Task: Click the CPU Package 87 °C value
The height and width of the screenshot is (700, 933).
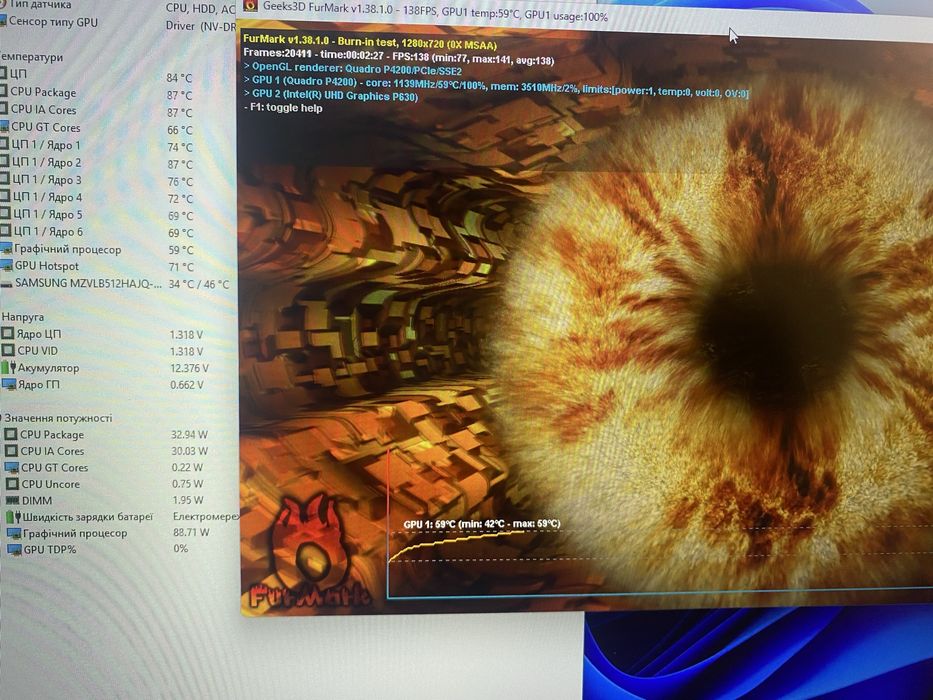Action: tap(180, 95)
